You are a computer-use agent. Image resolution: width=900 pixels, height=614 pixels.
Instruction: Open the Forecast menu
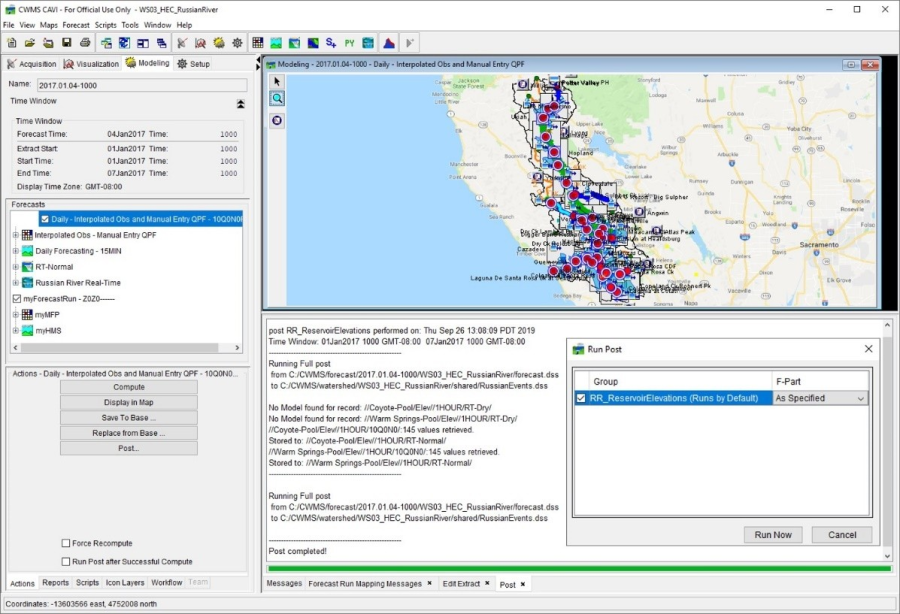click(x=76, y=25)
